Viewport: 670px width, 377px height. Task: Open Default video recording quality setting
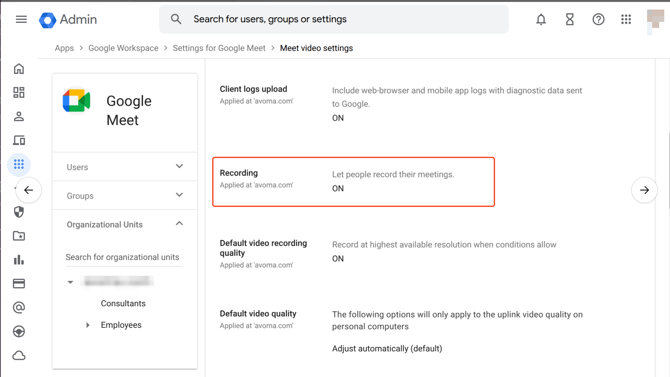(263, 248)
